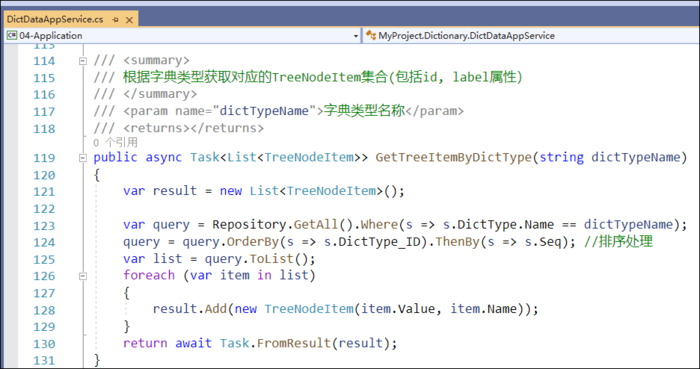Click 'return' keyword on line 130

(146, 343)
